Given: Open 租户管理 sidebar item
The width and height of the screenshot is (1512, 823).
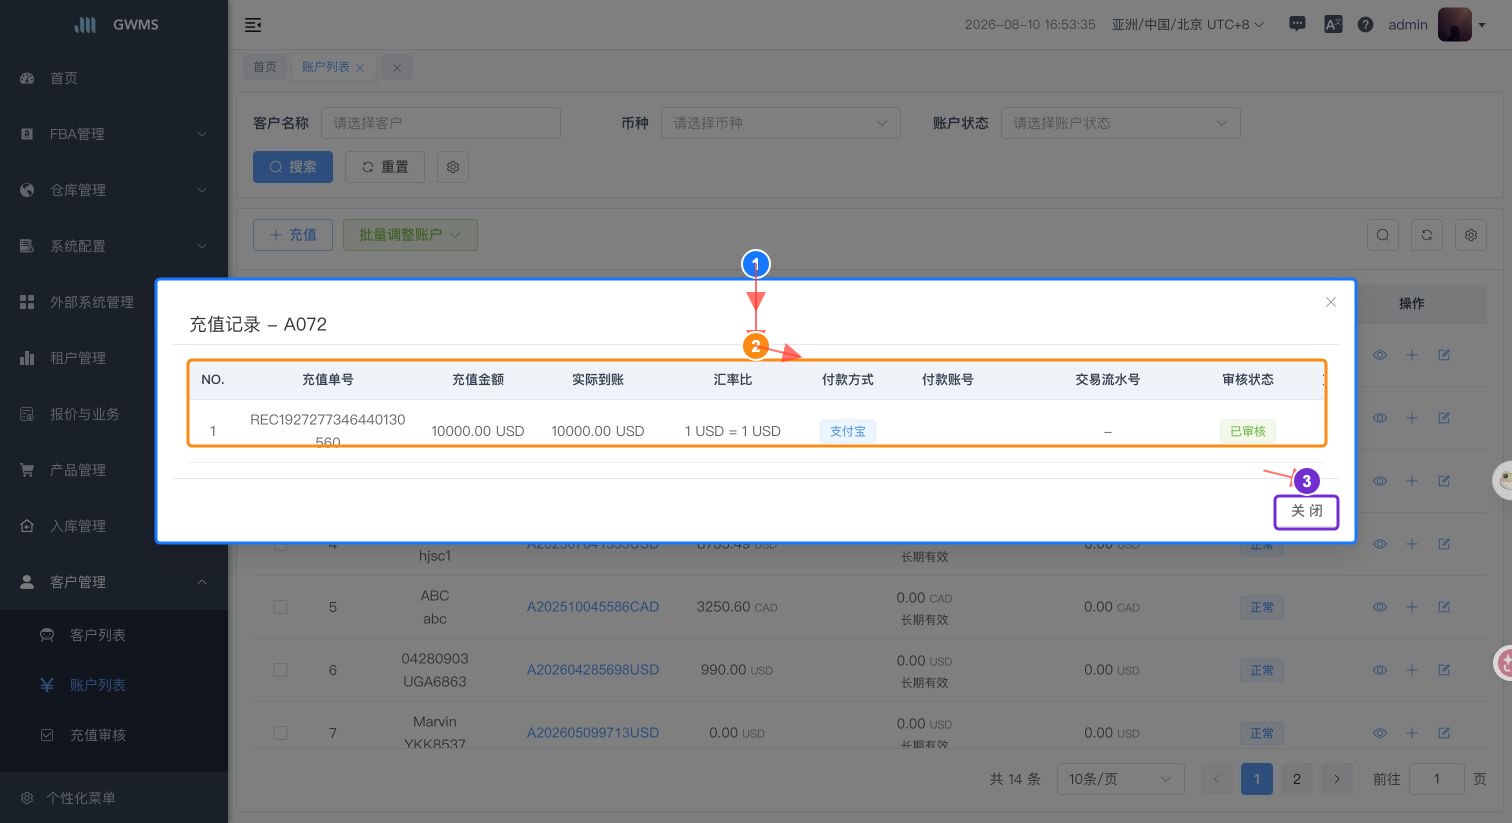Looking at the screenshot, I should 114,358.
